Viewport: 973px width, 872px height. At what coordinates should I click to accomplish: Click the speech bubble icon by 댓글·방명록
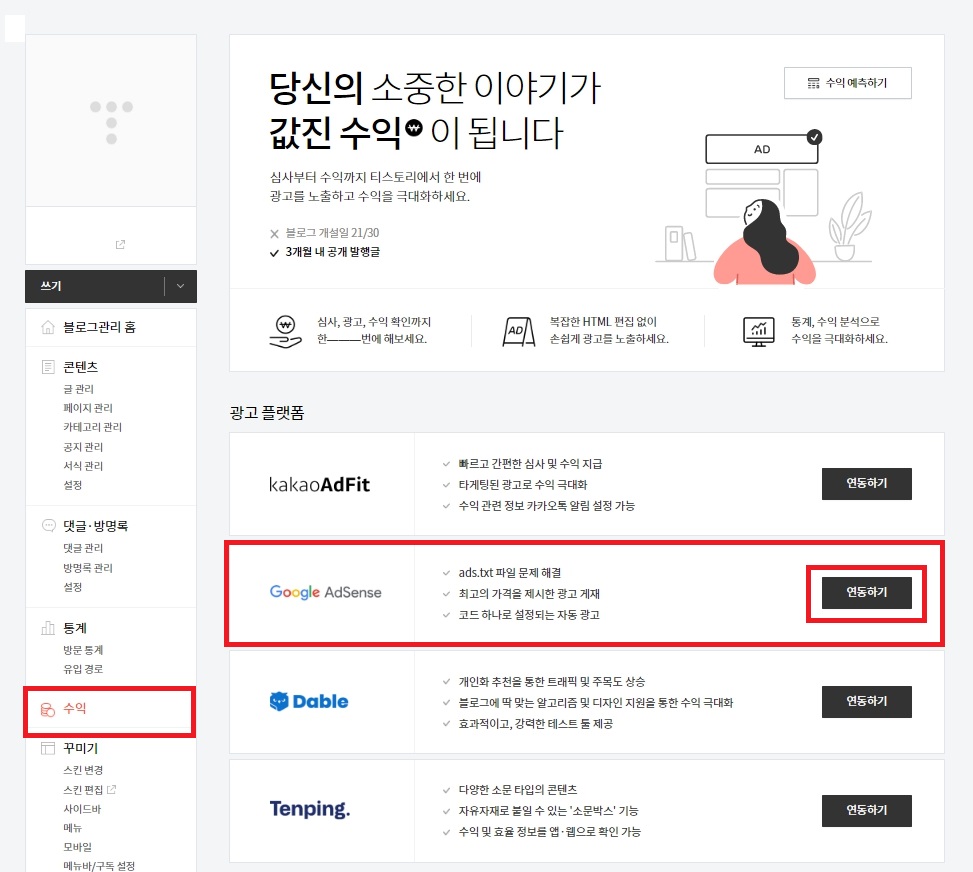[x=48, y=526]
